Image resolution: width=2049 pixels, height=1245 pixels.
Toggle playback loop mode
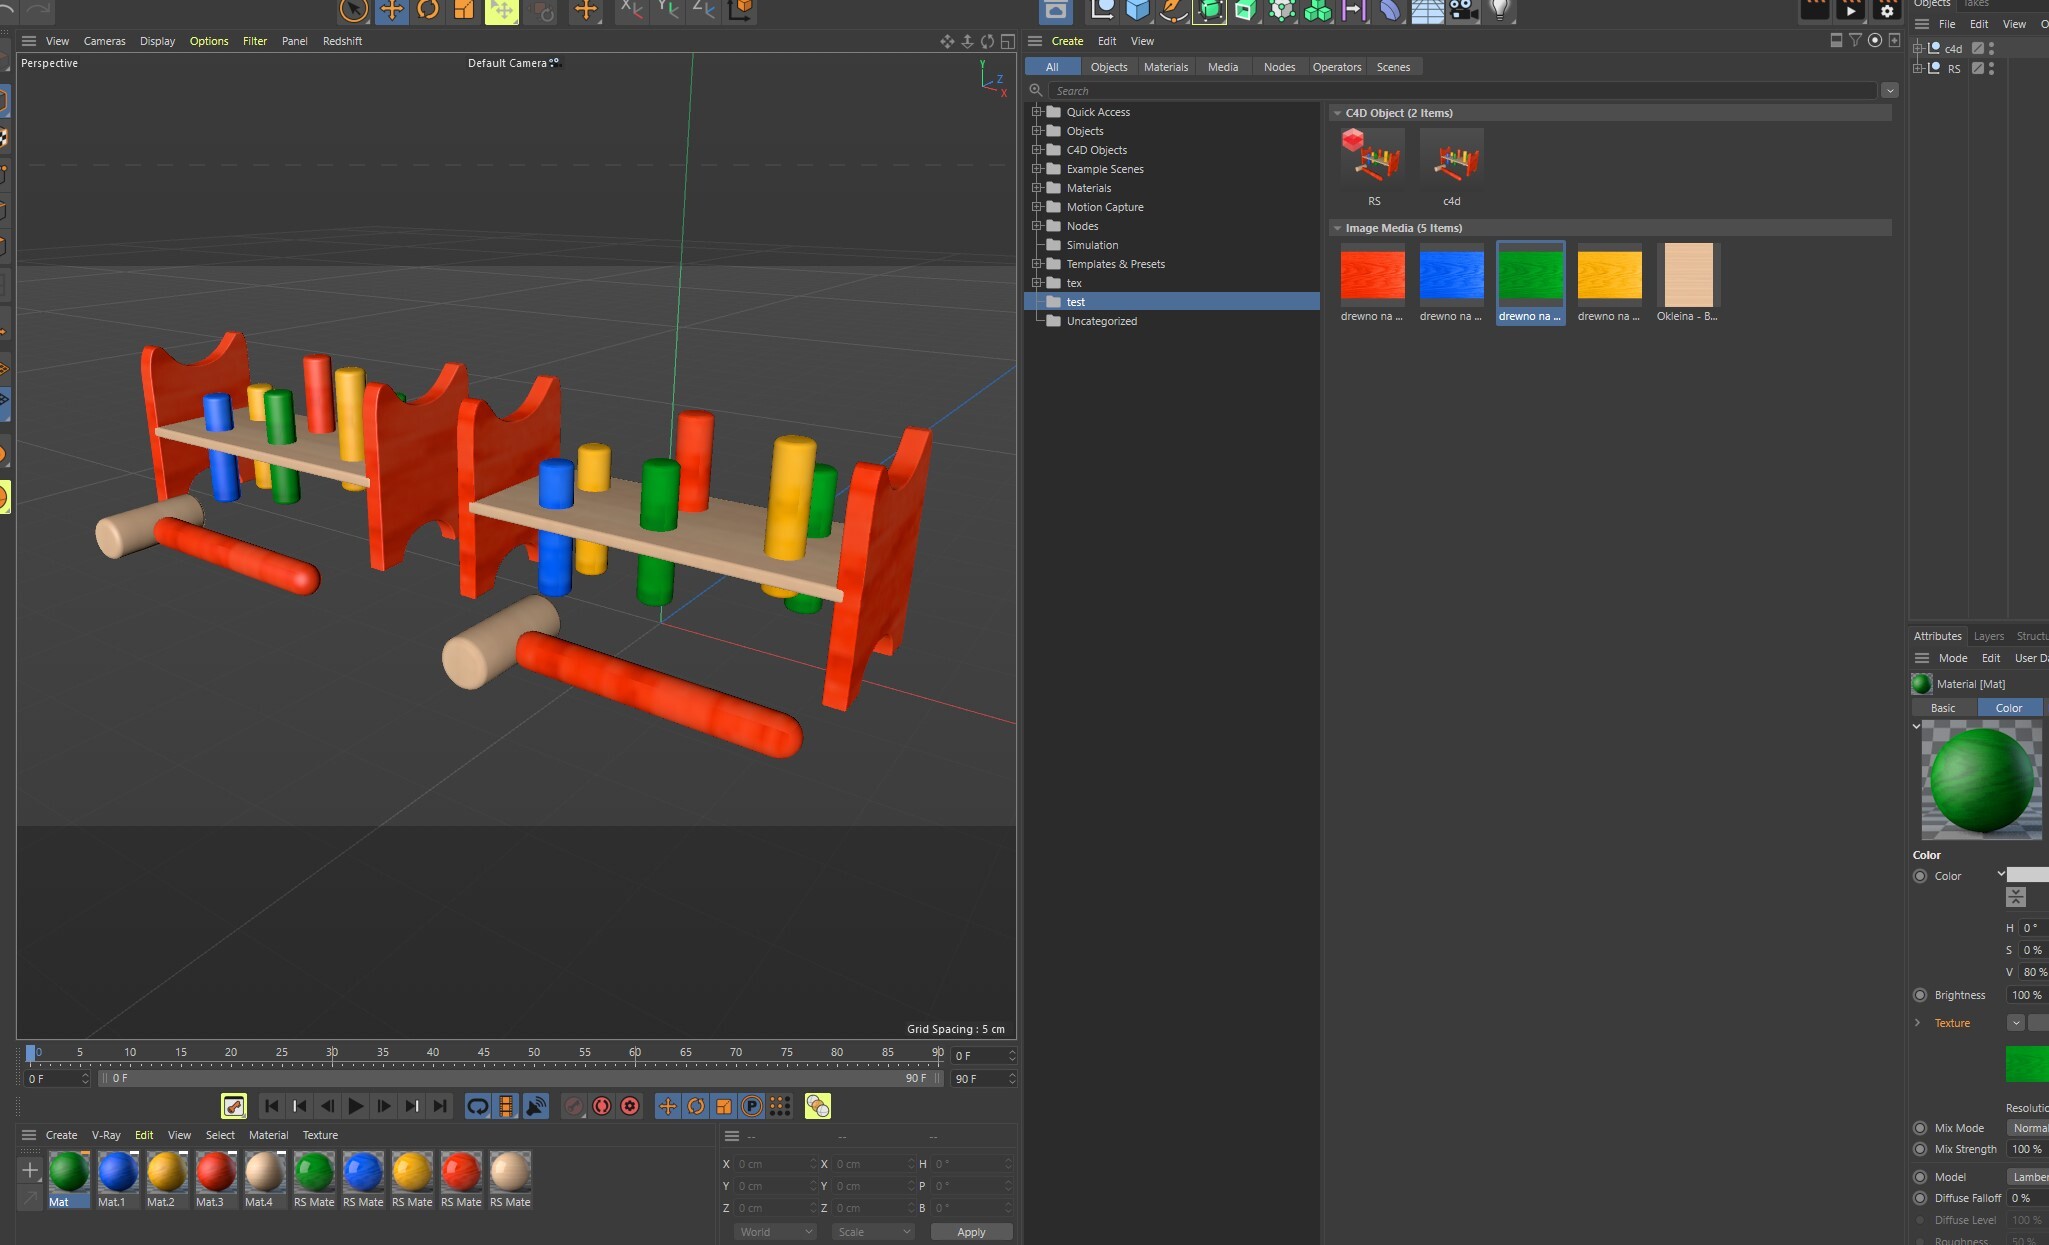478,1106
